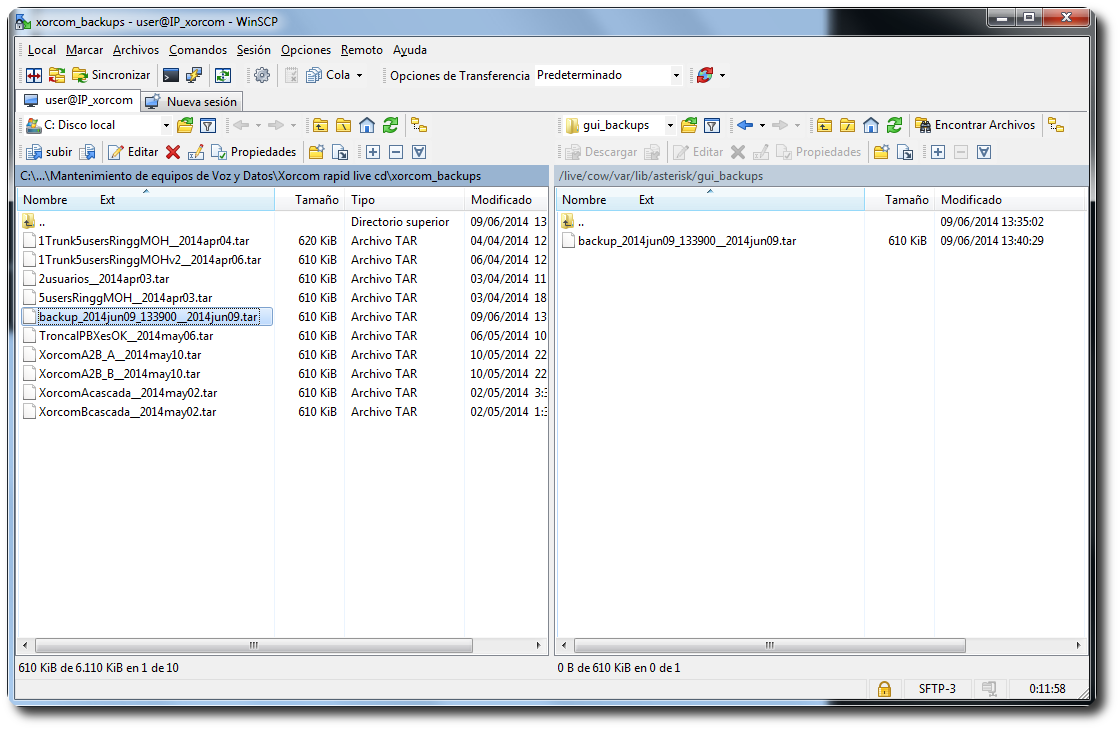Image resolution: width=1120 pixels, height=730 pixels.
Task: Click the SFTP-3 protocol status entry
Action: pyautogui.click(x=937, y=689)
